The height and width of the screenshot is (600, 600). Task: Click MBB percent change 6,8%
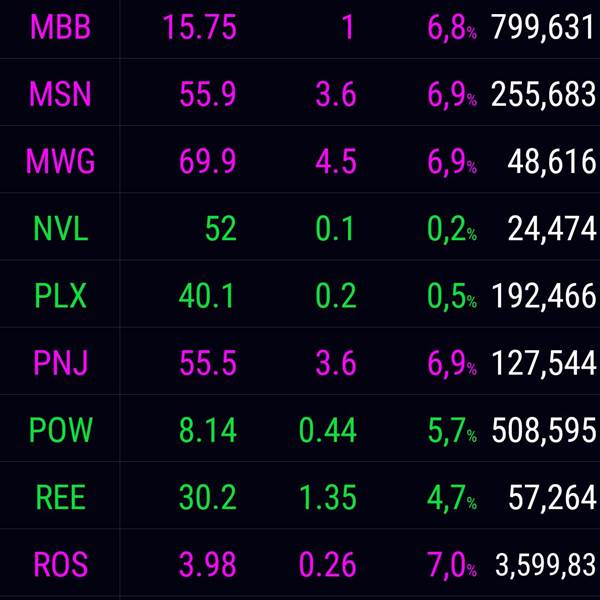[x=452, y=28]
